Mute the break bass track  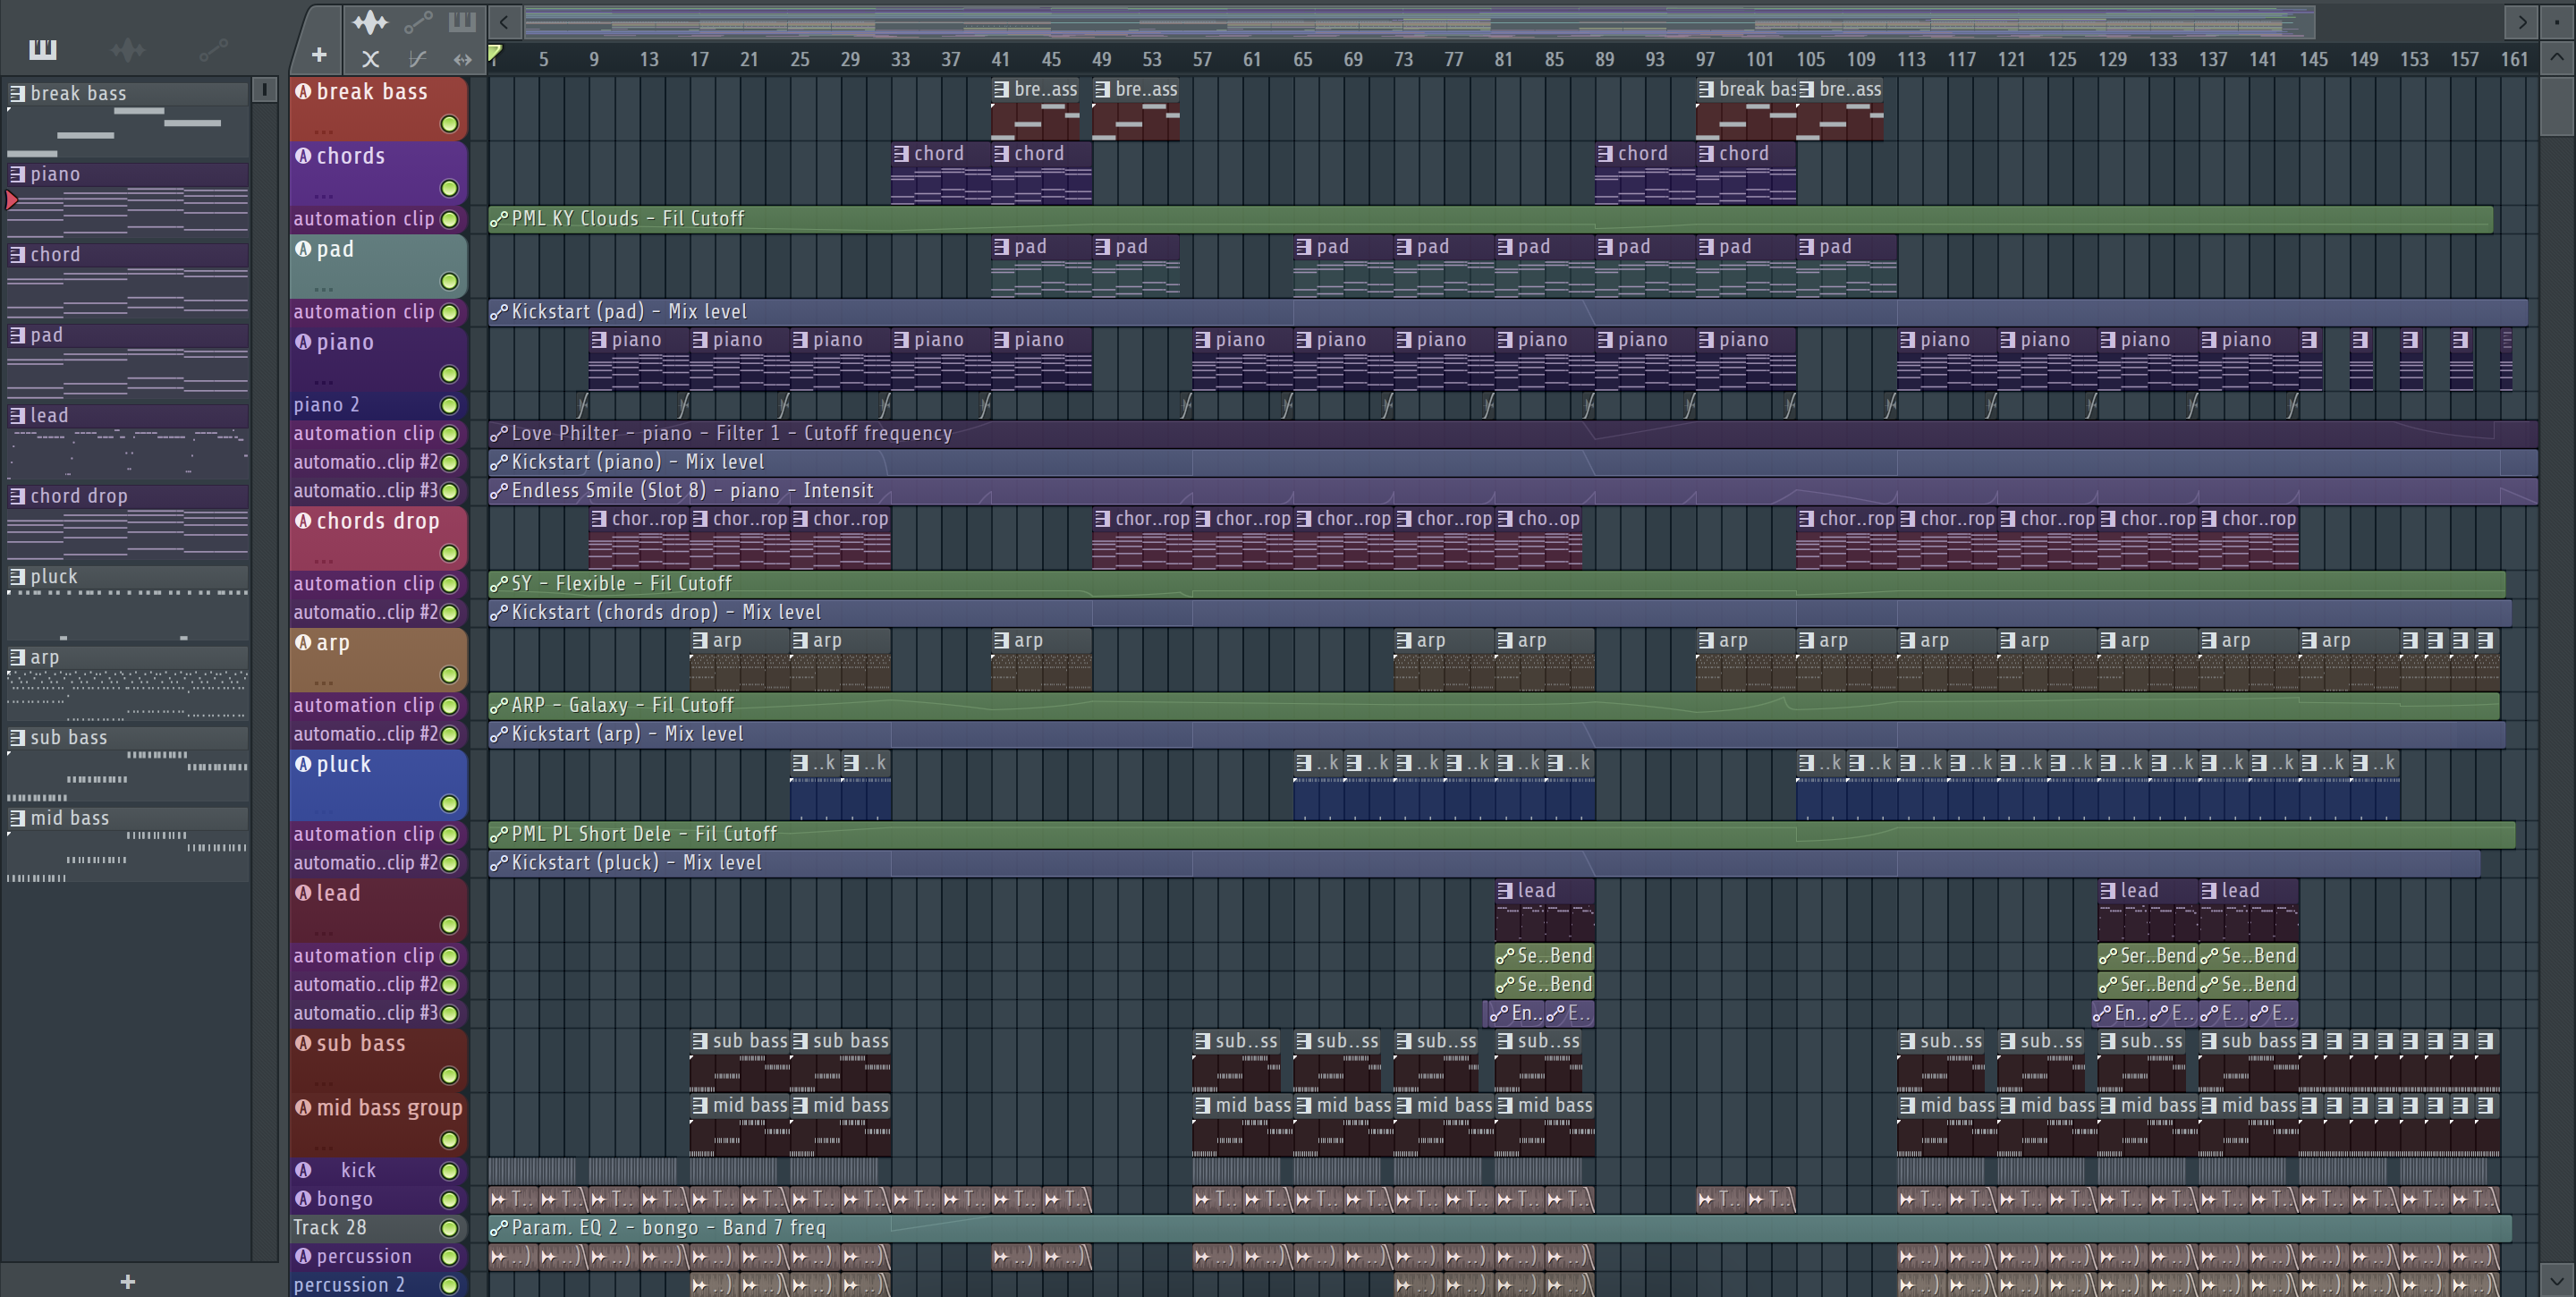point(449,124)
